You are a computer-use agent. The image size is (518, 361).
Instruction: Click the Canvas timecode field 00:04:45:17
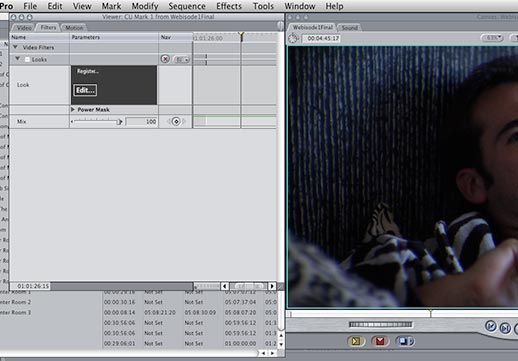322,38
